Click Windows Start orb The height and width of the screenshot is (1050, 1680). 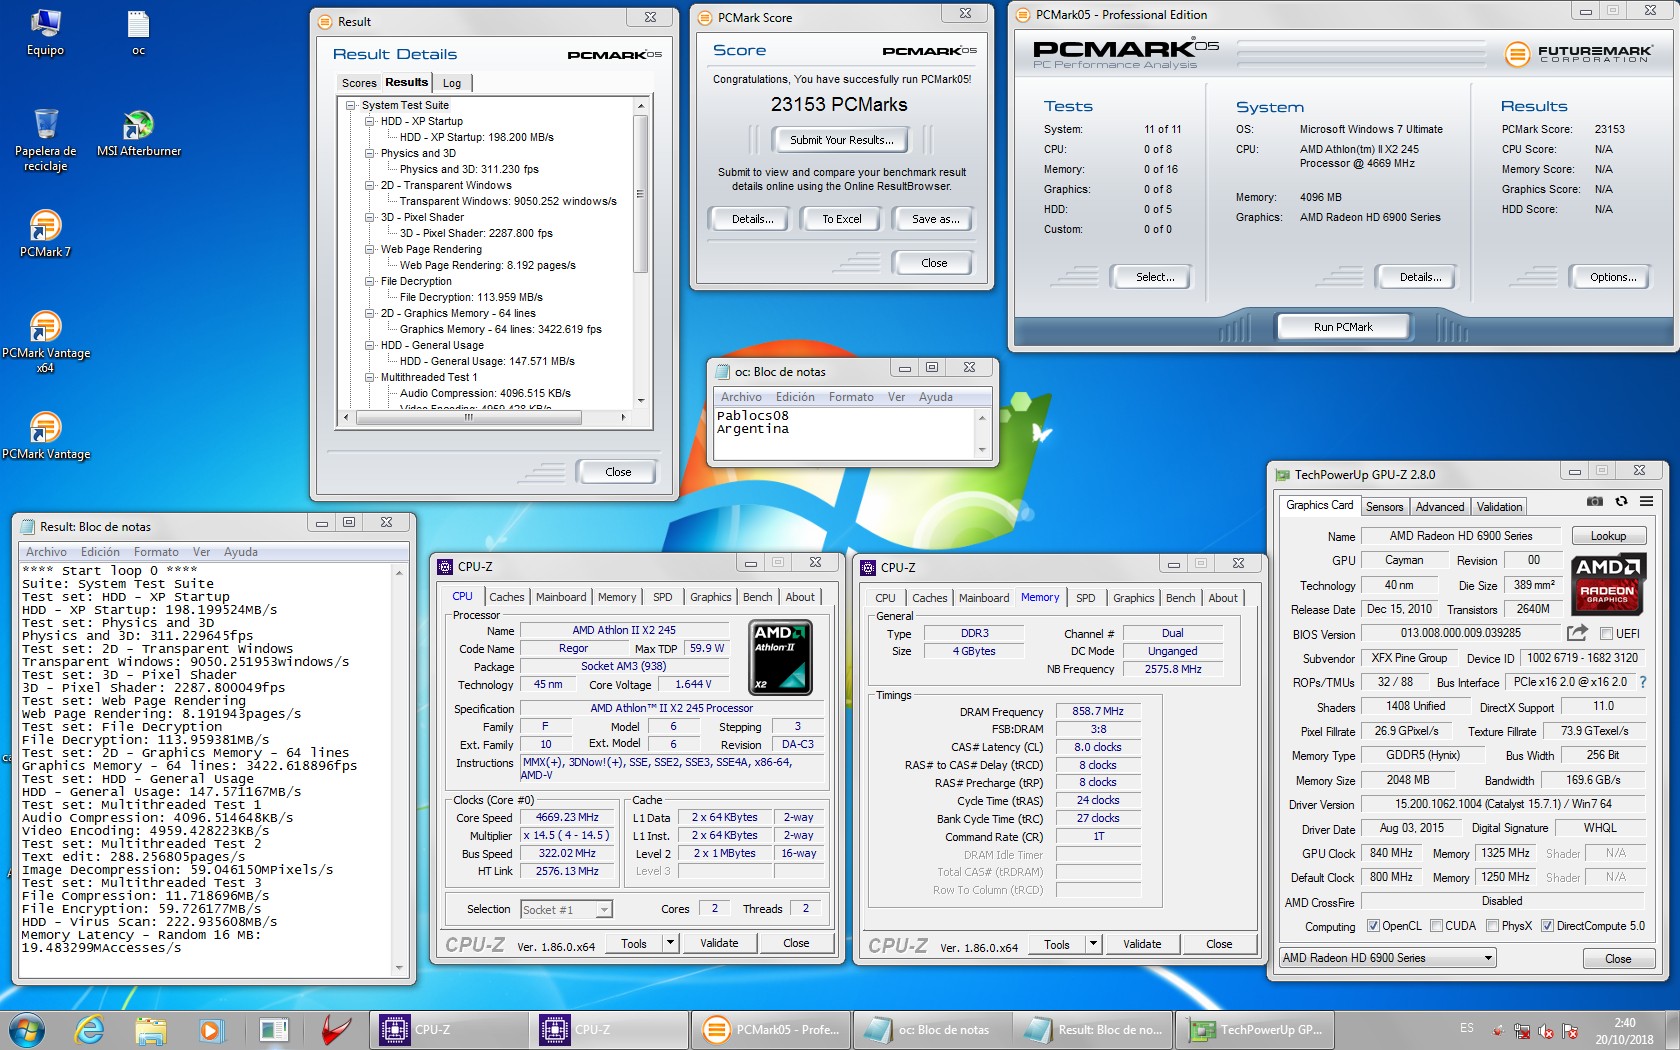(x=27, y=1030)
